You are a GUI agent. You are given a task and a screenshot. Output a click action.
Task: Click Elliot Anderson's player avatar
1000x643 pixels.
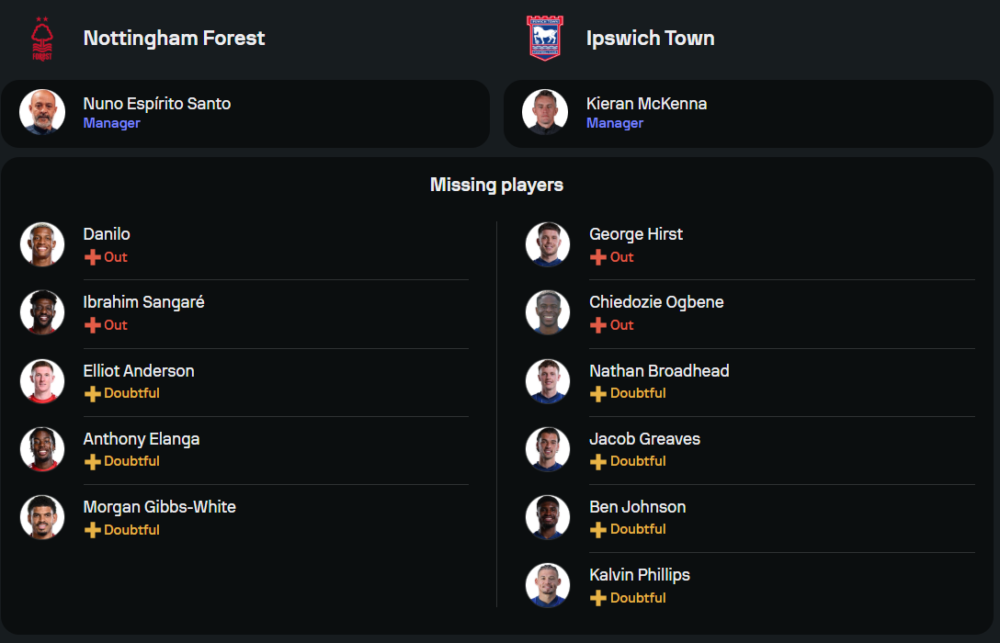click(x=42, y=381)
